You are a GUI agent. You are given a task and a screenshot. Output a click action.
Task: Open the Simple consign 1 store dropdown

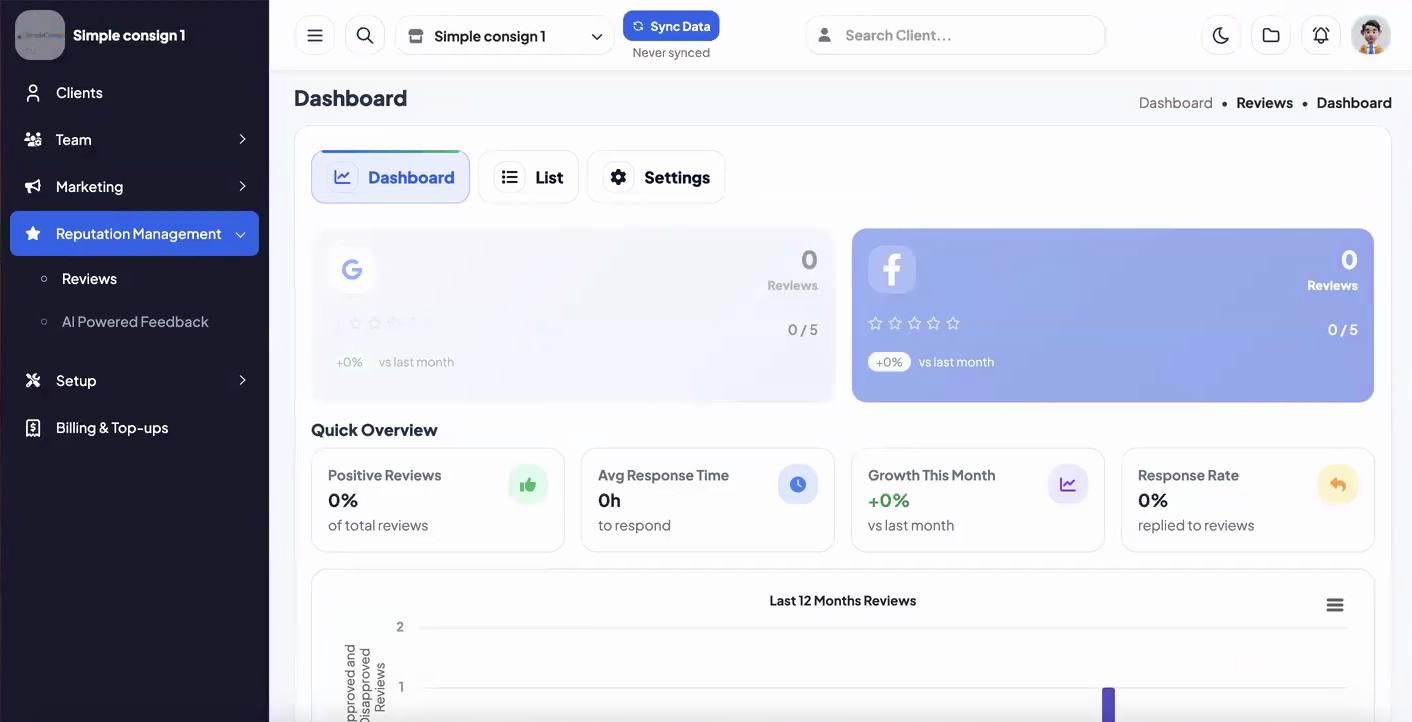click(505, 36)
